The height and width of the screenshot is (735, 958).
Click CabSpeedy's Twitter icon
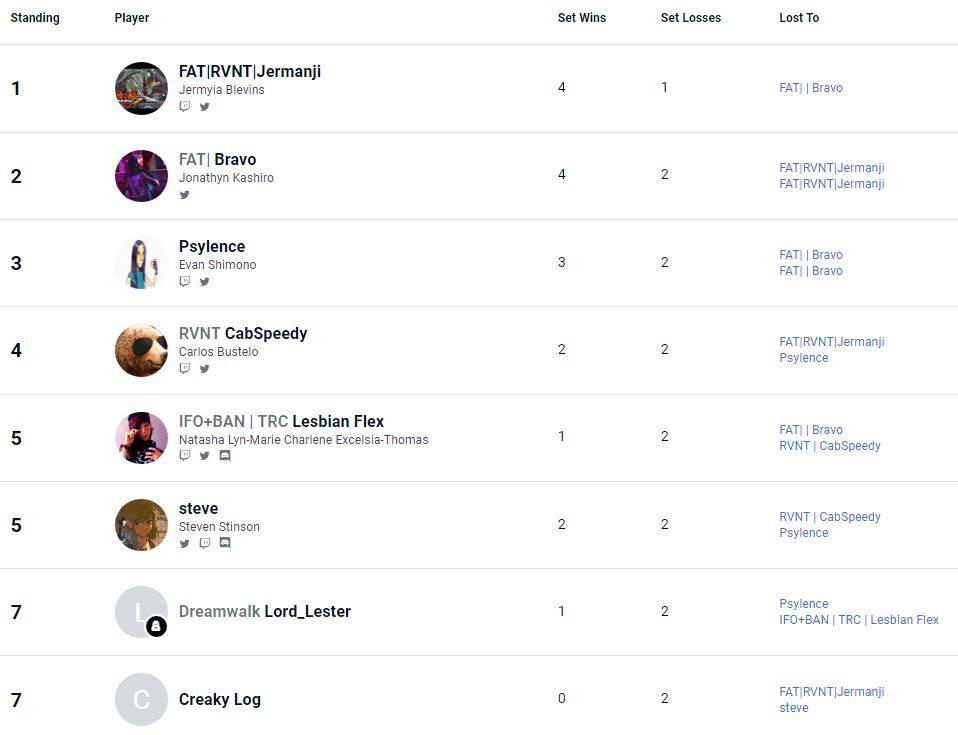[x=204, y=368]
